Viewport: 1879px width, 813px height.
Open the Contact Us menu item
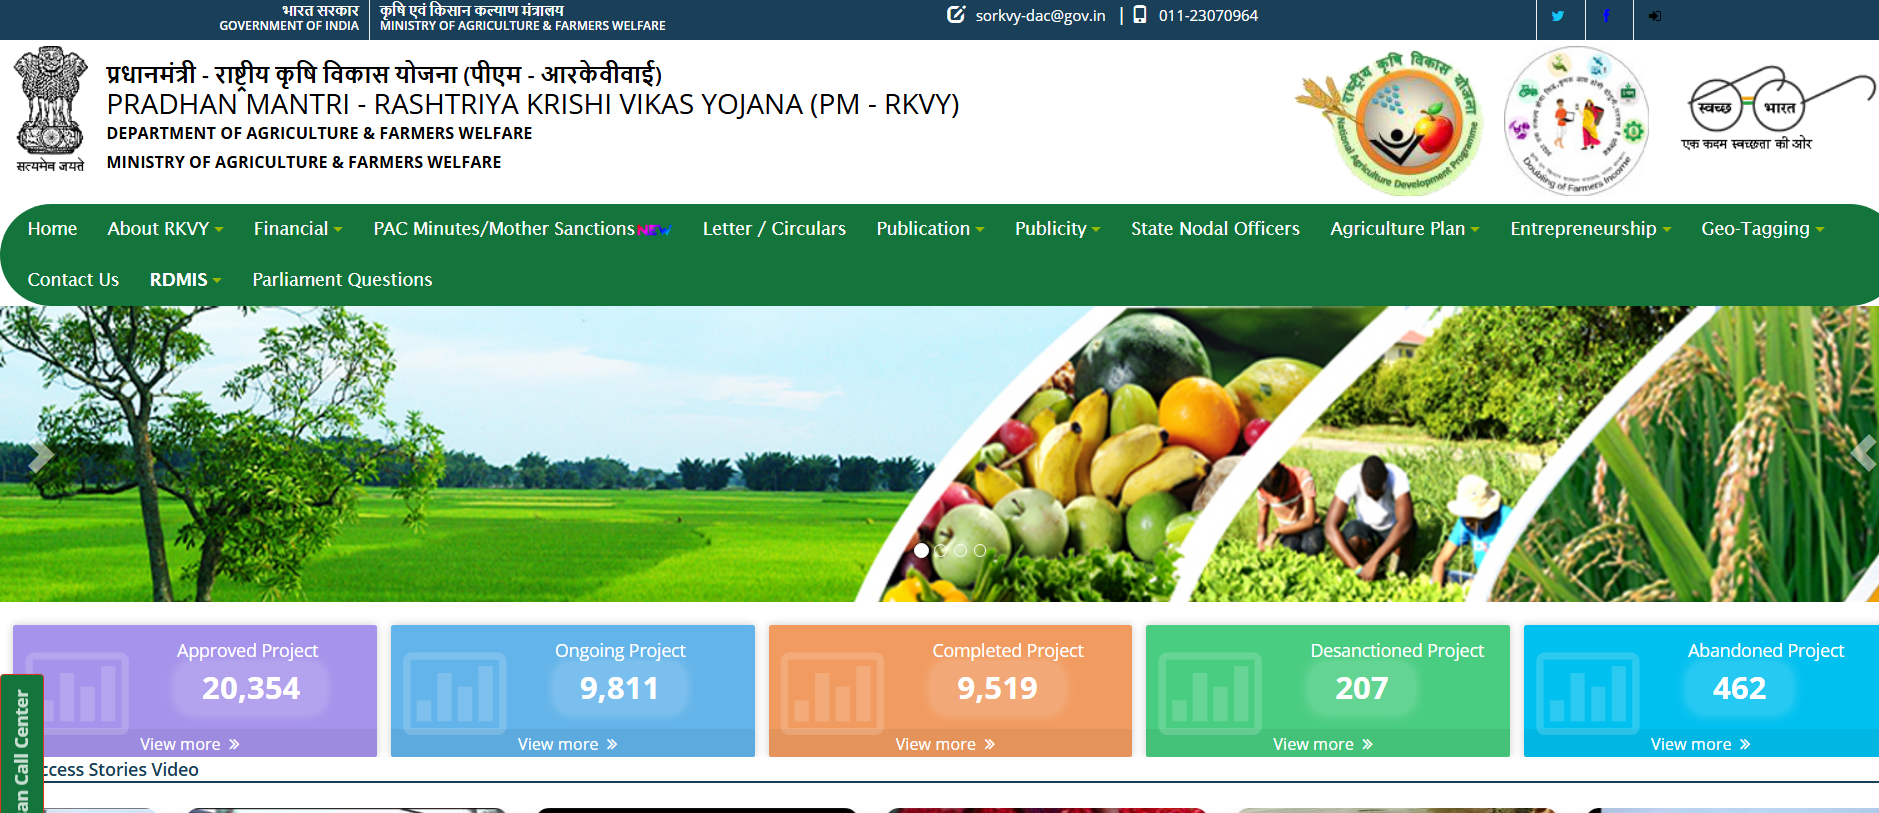73,280
